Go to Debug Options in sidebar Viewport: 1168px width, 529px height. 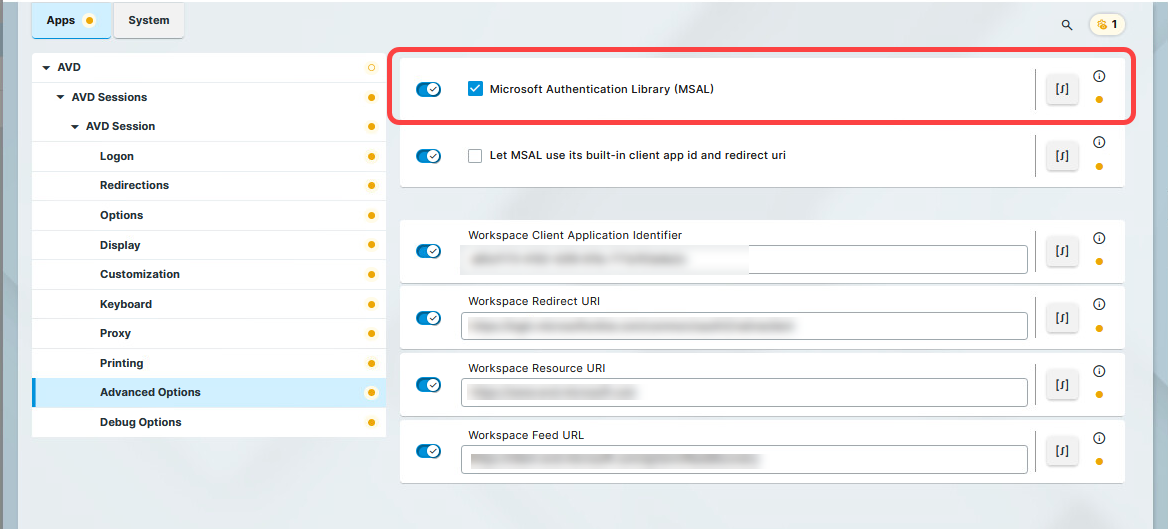point(140,422)
